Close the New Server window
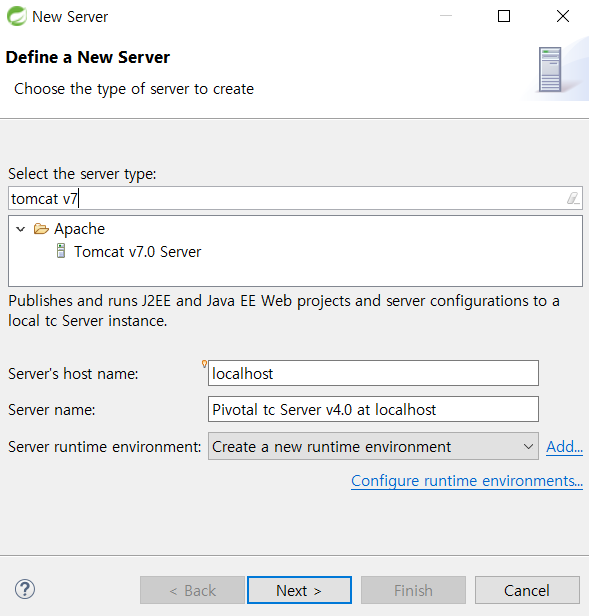The image size is (589, 616). [563, 16]
